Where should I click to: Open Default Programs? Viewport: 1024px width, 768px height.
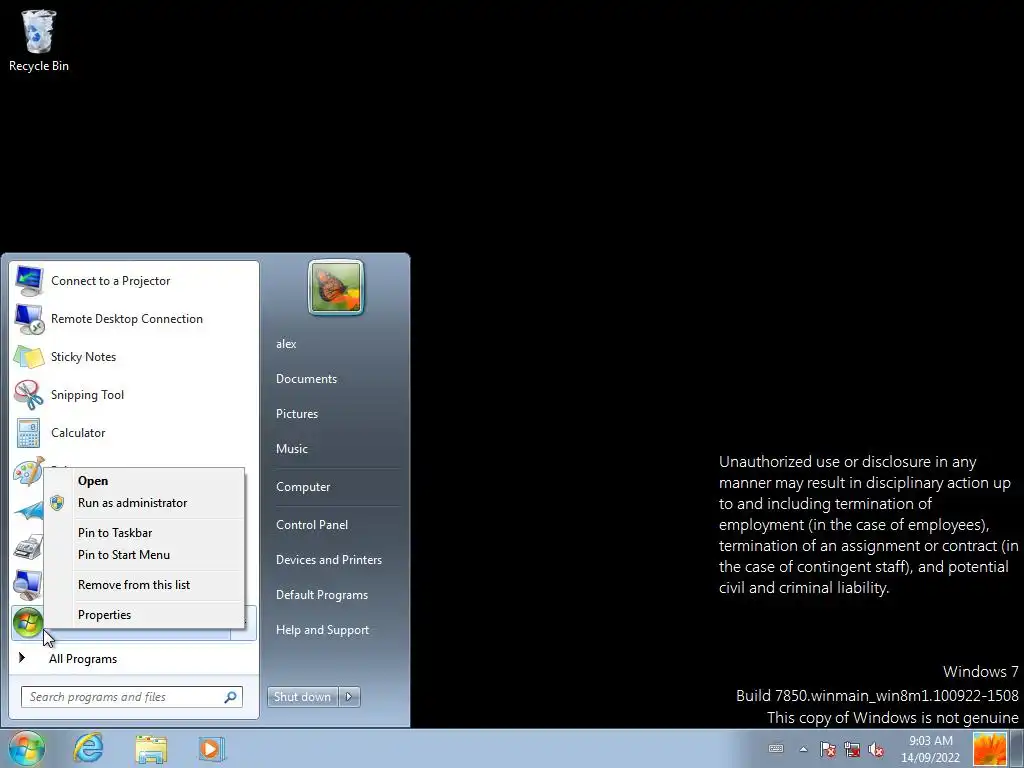(x=322, y=595)
